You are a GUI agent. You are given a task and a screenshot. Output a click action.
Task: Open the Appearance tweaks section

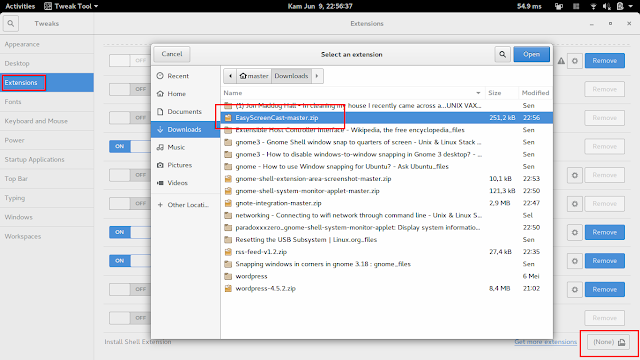coord(47,44)
